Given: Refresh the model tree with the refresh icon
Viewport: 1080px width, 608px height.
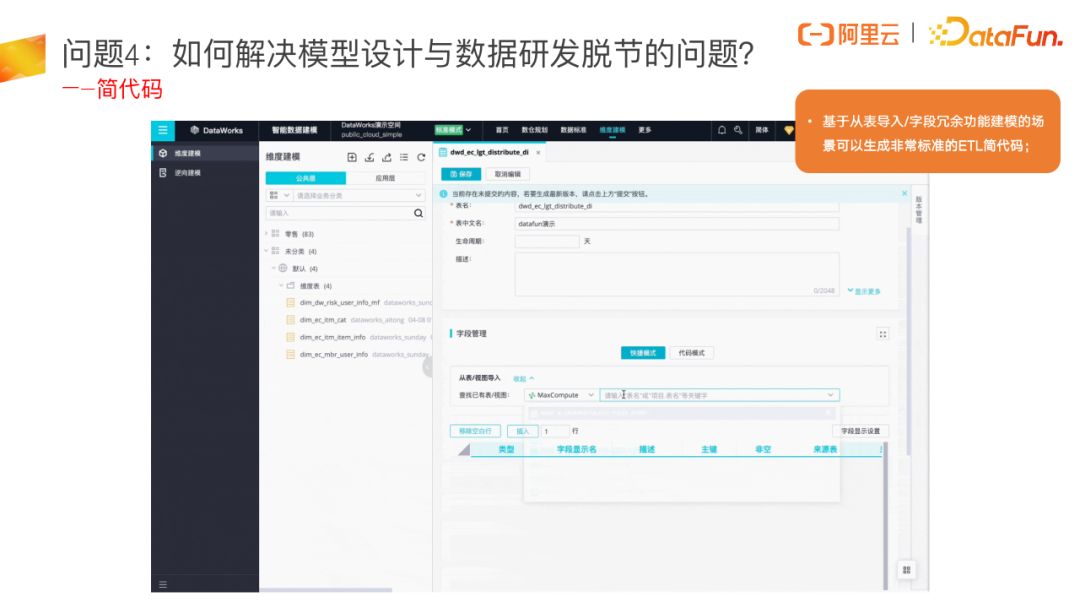Looking at the screenshot, I should pos(421,158).
